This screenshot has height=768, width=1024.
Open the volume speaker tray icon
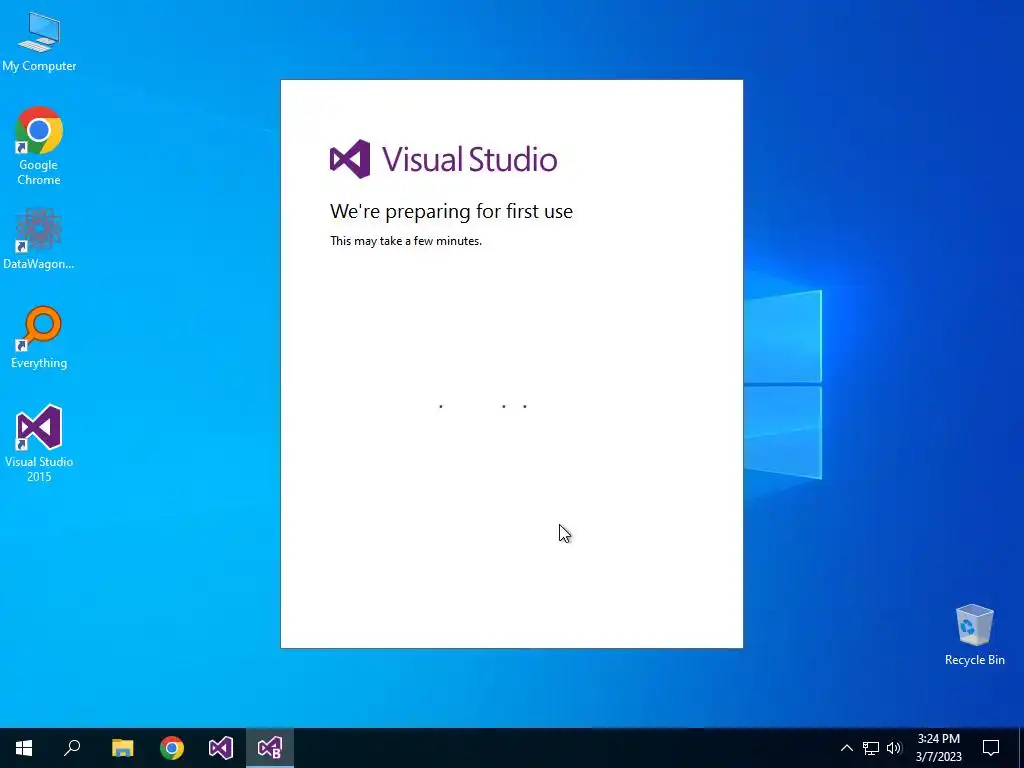click(894, 748)
